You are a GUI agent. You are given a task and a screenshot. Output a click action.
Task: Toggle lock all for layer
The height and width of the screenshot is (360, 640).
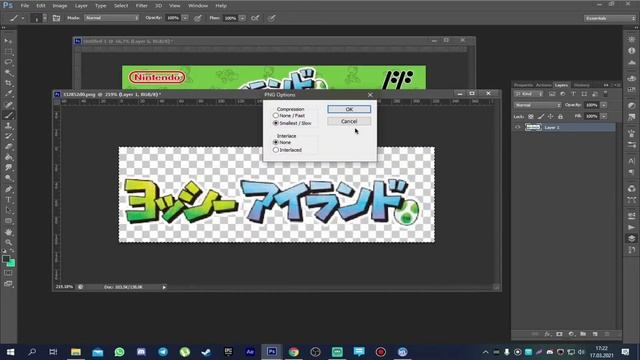tap(560, 116)
